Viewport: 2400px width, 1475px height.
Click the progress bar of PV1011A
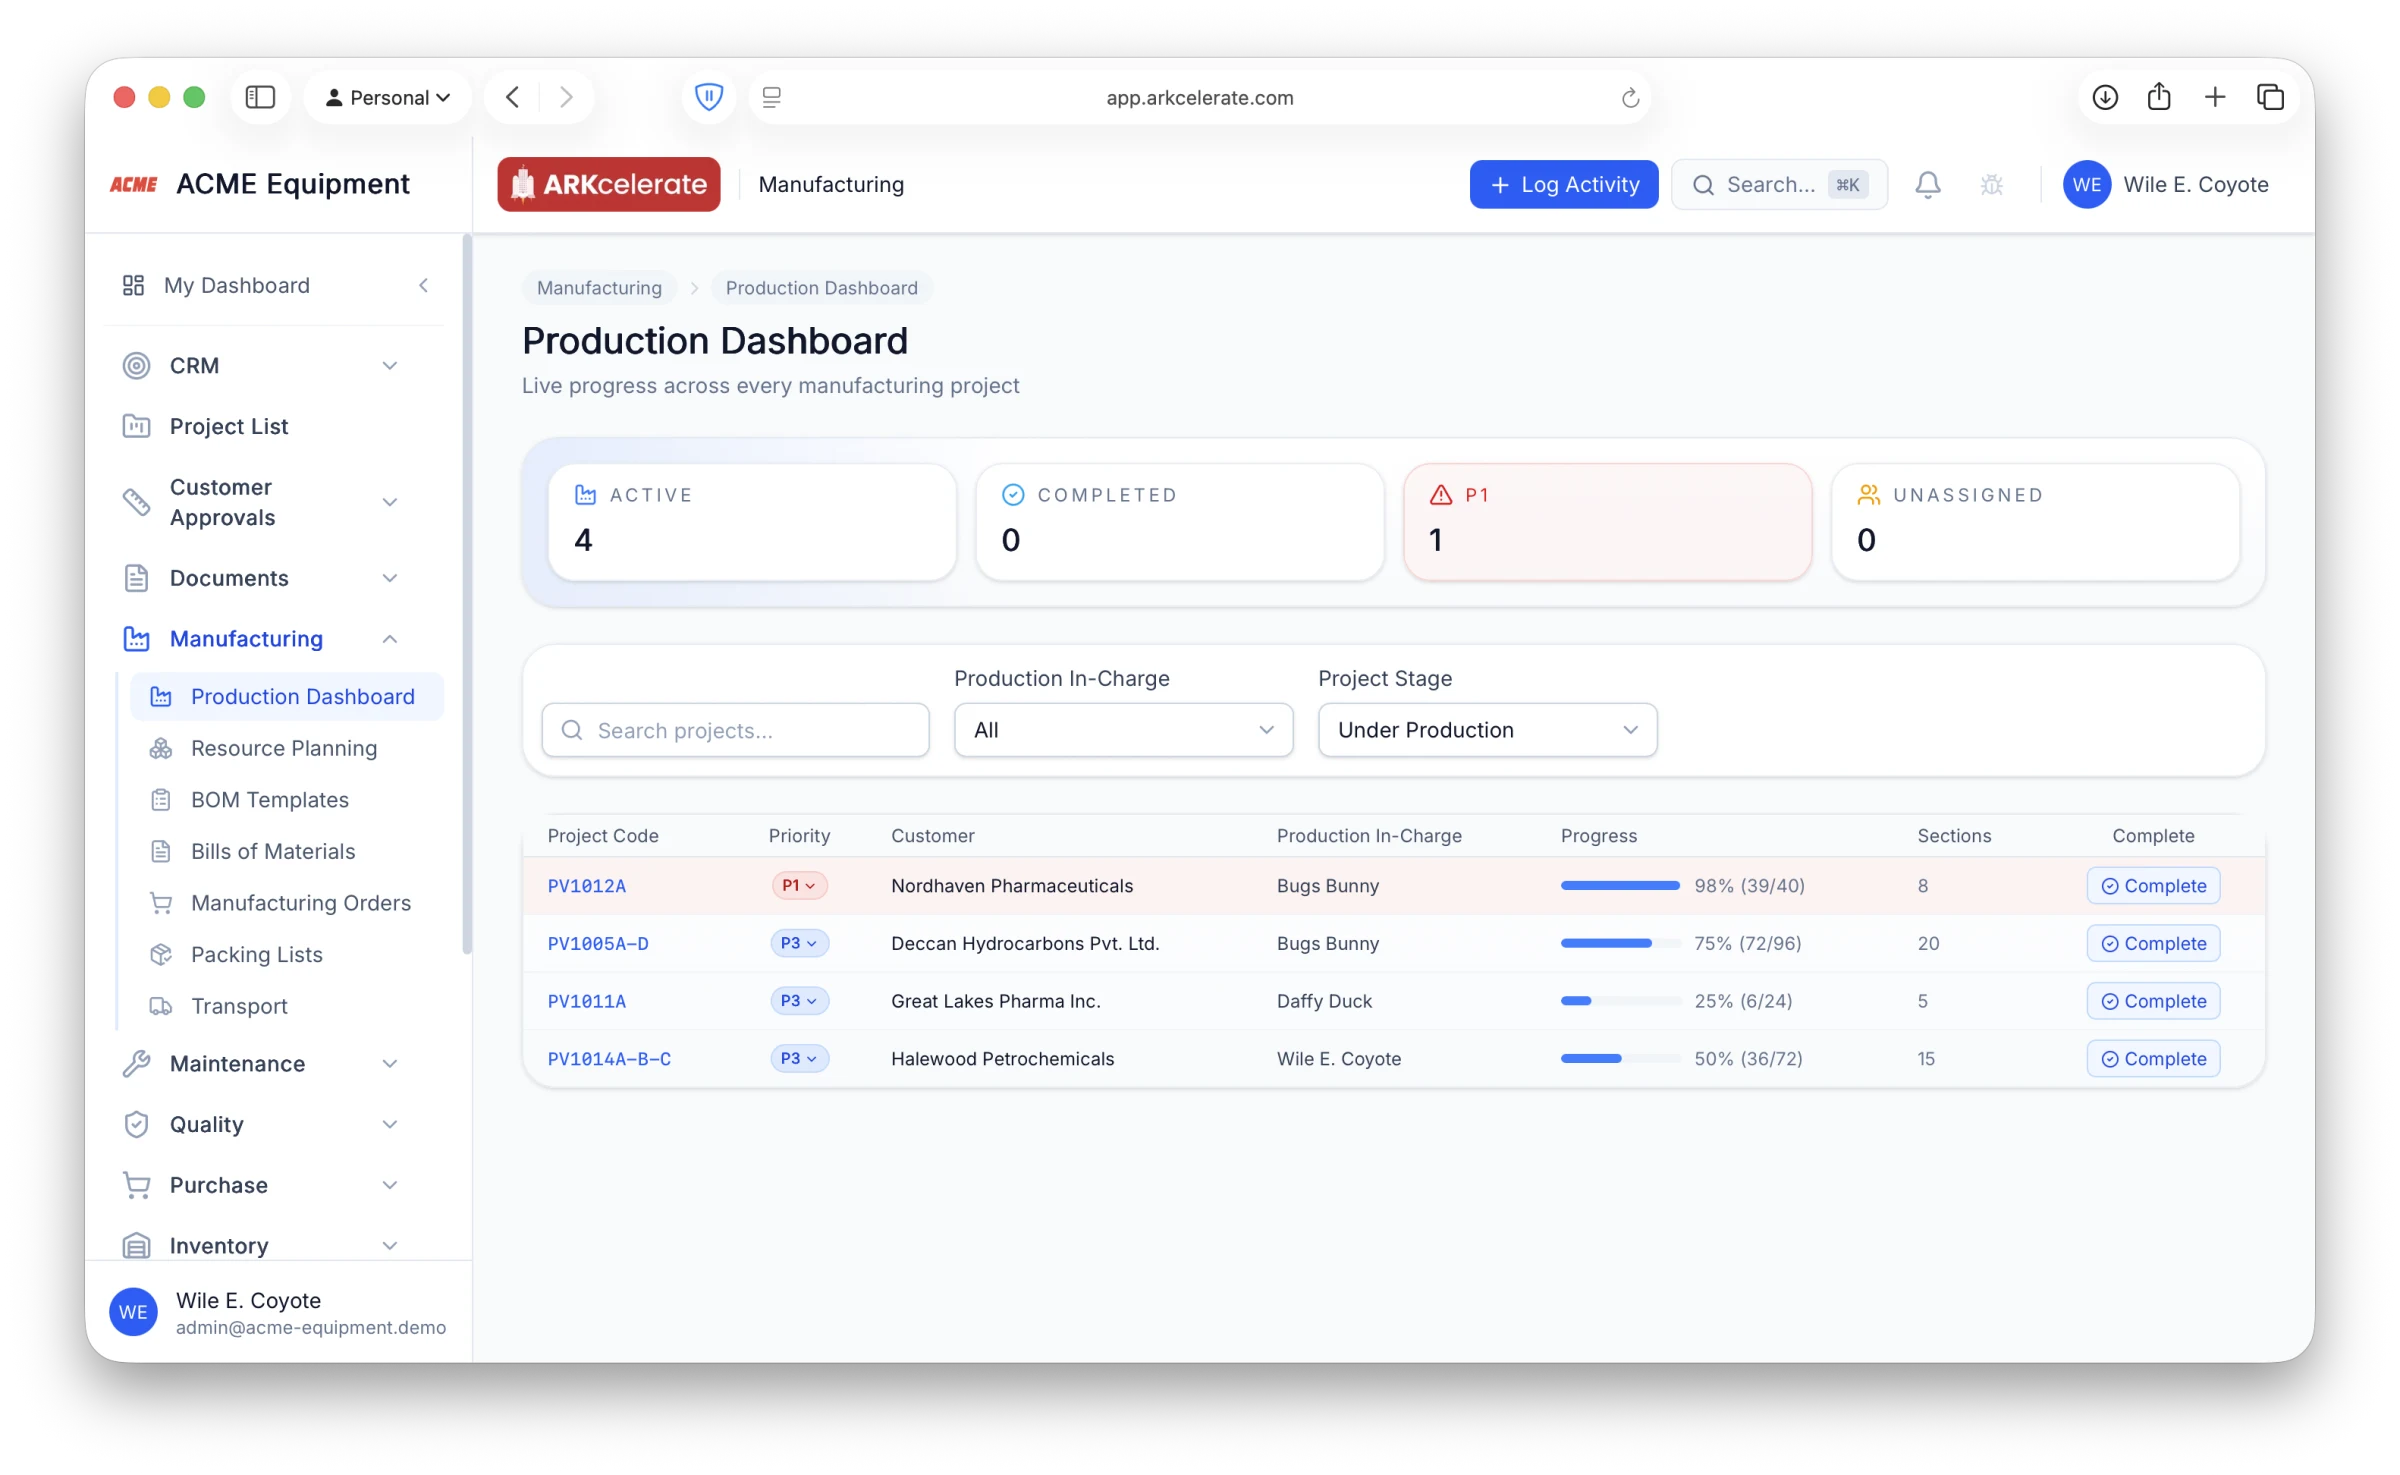tap(1620, 1001)
